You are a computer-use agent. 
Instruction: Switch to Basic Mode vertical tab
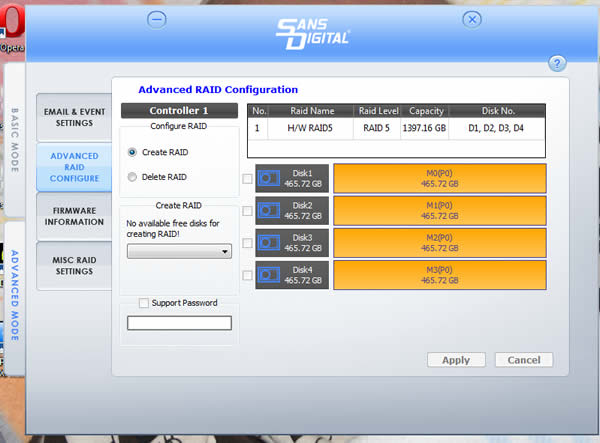coord(15,140)
